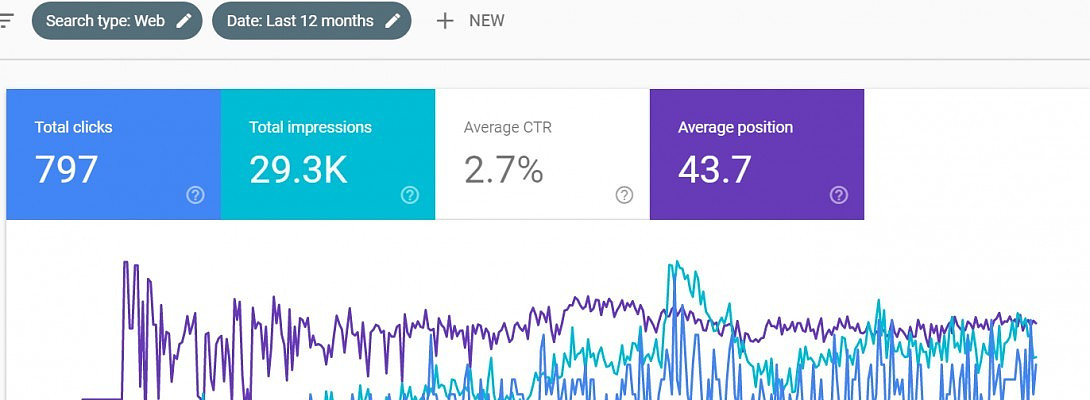Click the 29.3K impressions value

298,170
